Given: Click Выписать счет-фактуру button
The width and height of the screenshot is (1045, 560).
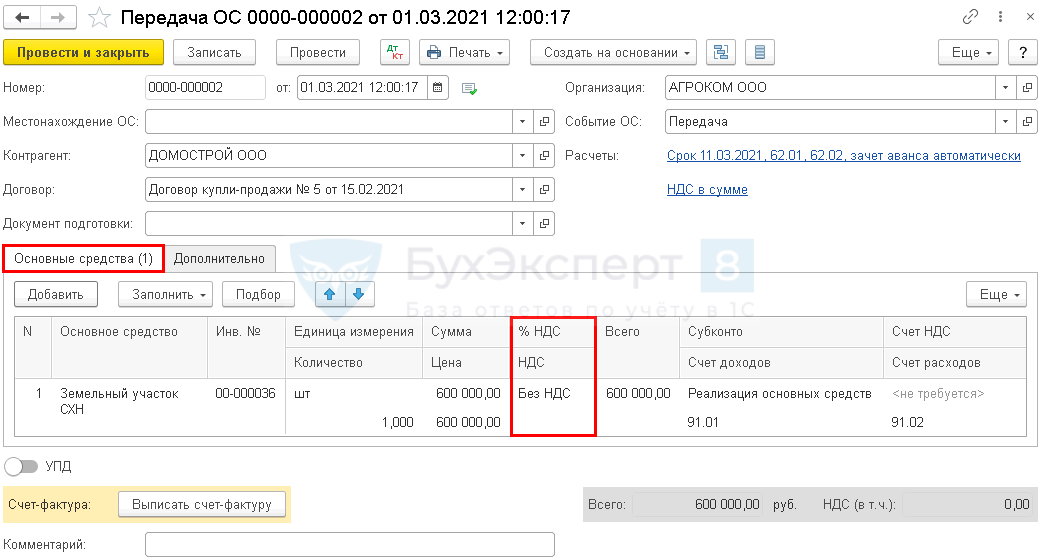Looking at the screenshot, I should (202, 505).
